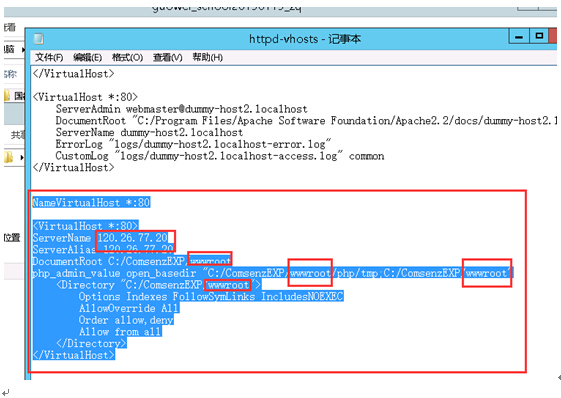
Task: Click the Notepad document icon in title bar
Action: pos(39,39)
